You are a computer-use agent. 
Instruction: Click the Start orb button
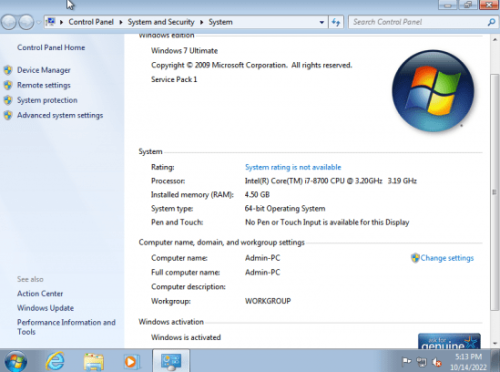(x=15, y=361)
